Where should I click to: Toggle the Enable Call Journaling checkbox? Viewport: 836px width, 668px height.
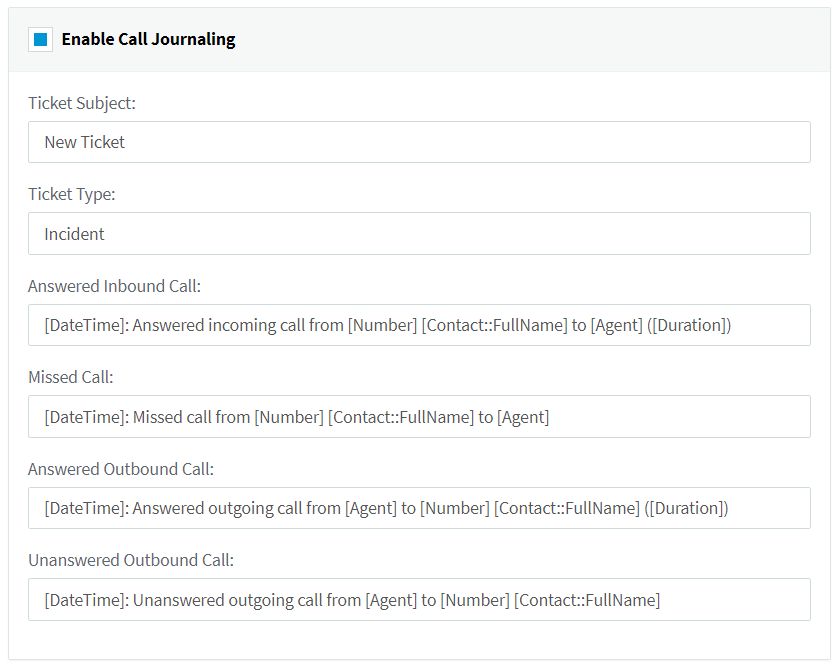41,40
